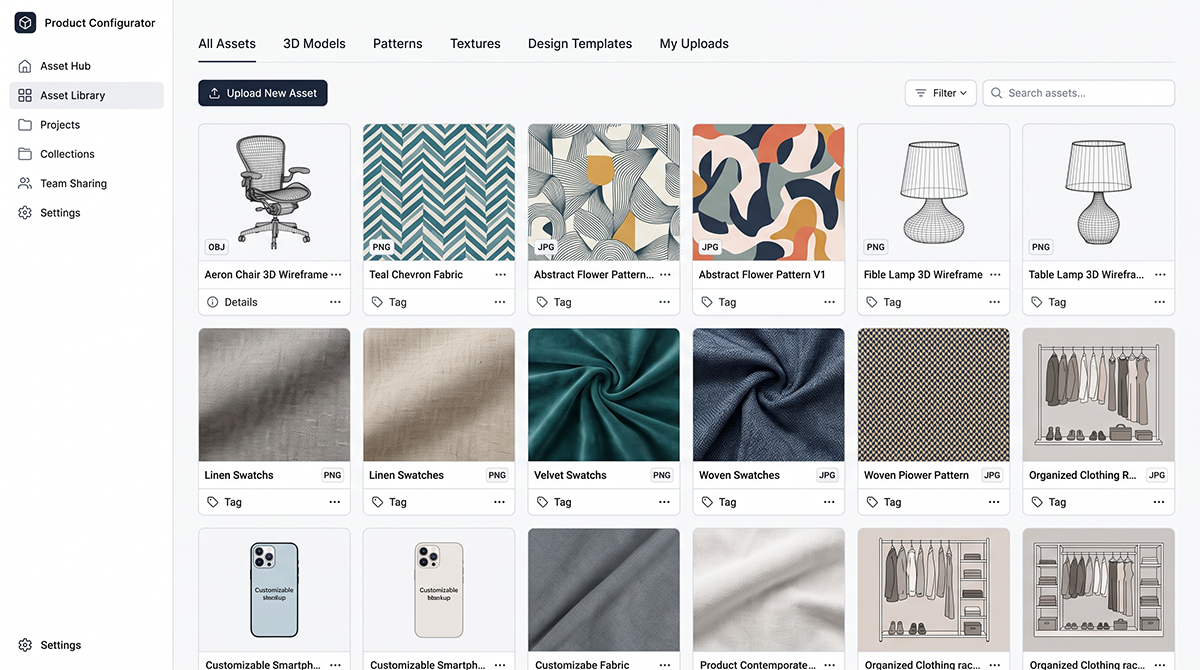Open more options beside Table Lamp 3D Wireframe title
Screen dimensions: 1200x670
point(1160,275)
